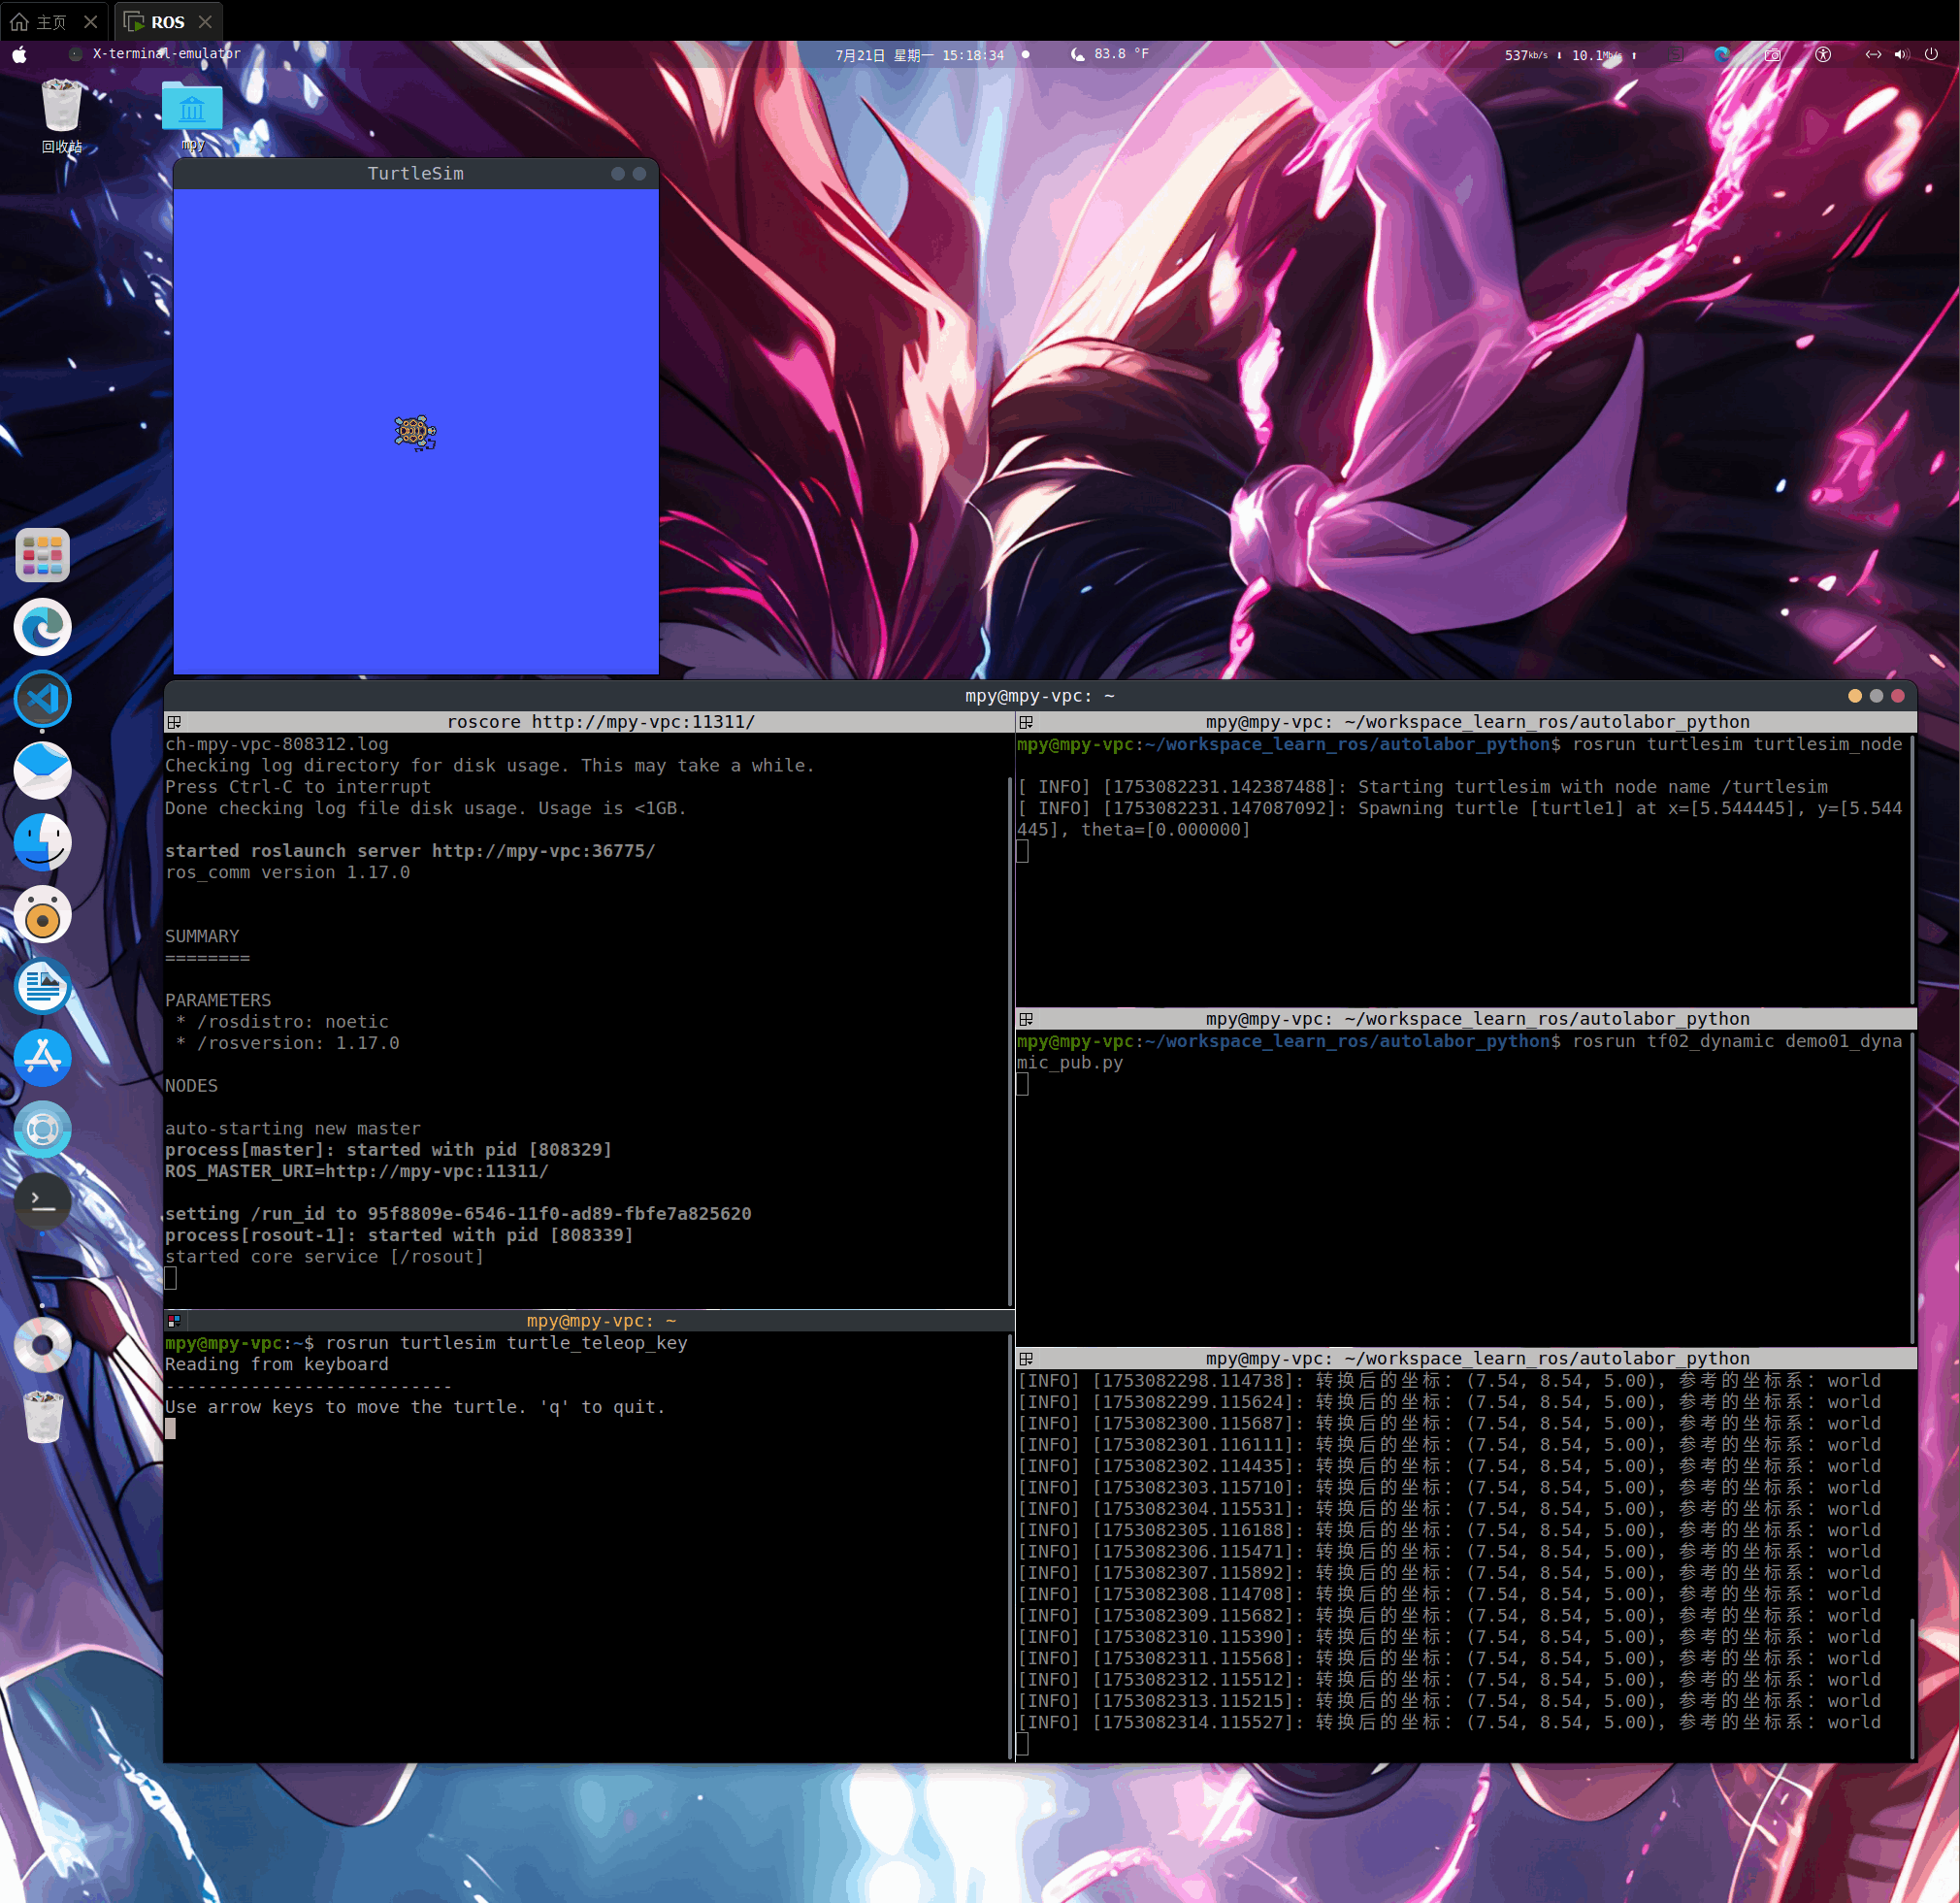
Task: Select the ROS tab
Action: tap(166, 21)
